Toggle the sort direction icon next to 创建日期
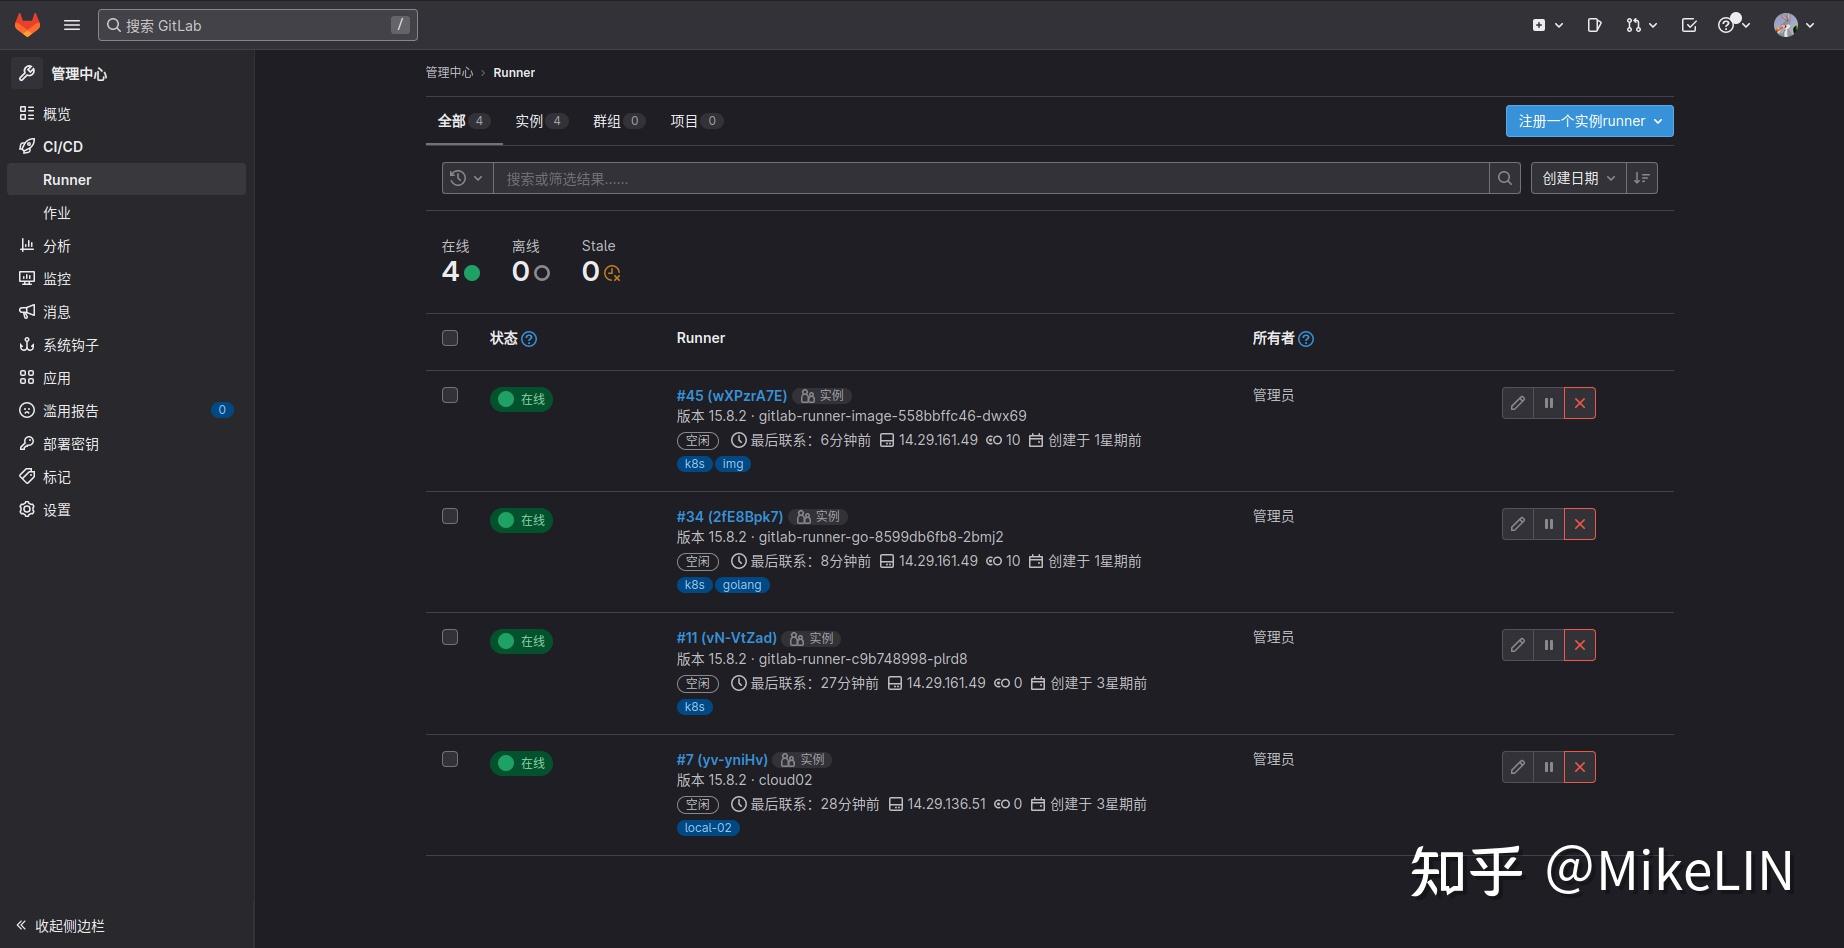This screenshot has height=948, width=1844. (x=1640, y=177)
